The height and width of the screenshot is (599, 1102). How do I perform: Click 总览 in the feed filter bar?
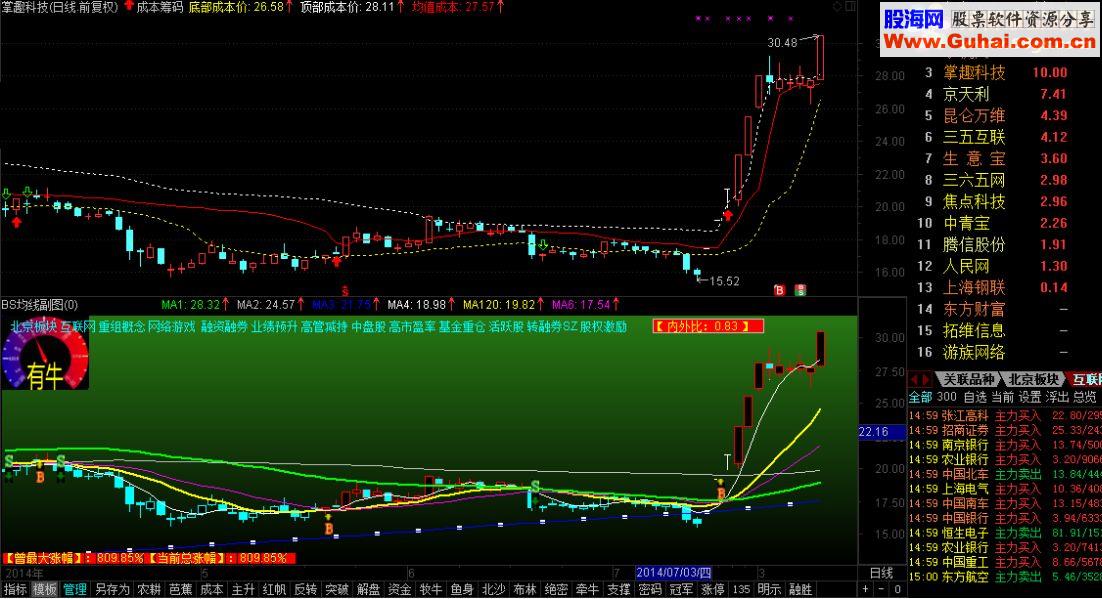pos(1084,397)
